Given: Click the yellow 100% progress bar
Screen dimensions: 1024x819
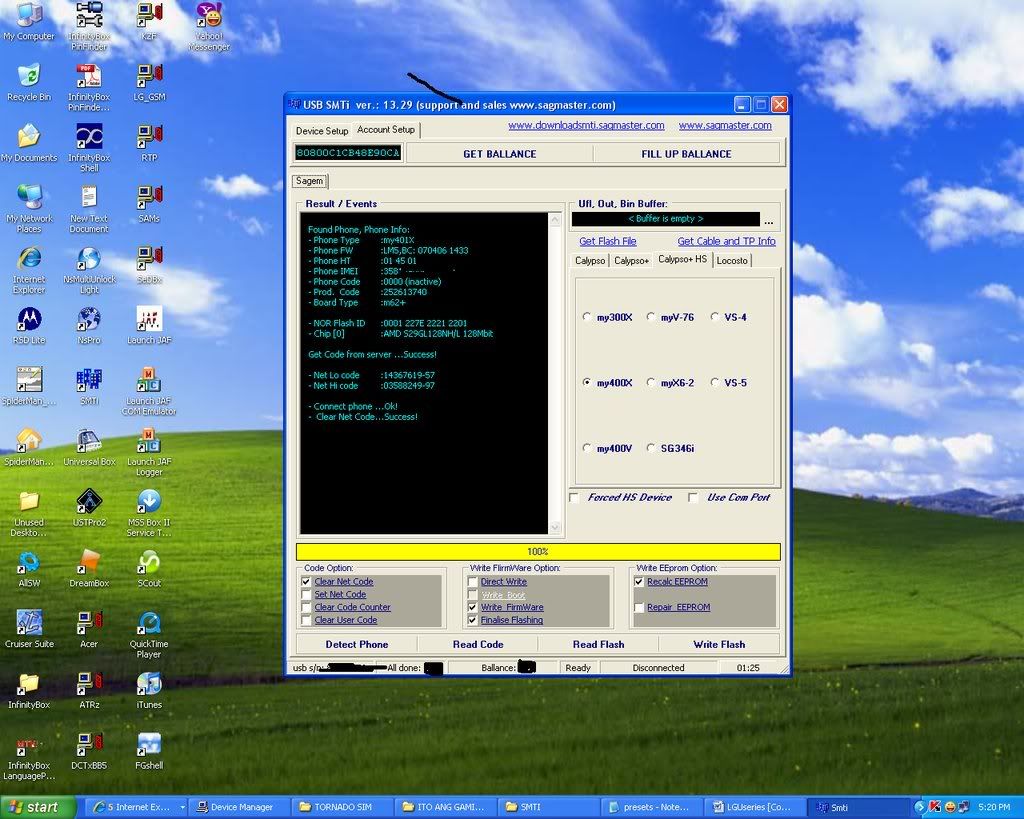Looking at the screenshot, I should pyautogui.click(x=538, y=552).
